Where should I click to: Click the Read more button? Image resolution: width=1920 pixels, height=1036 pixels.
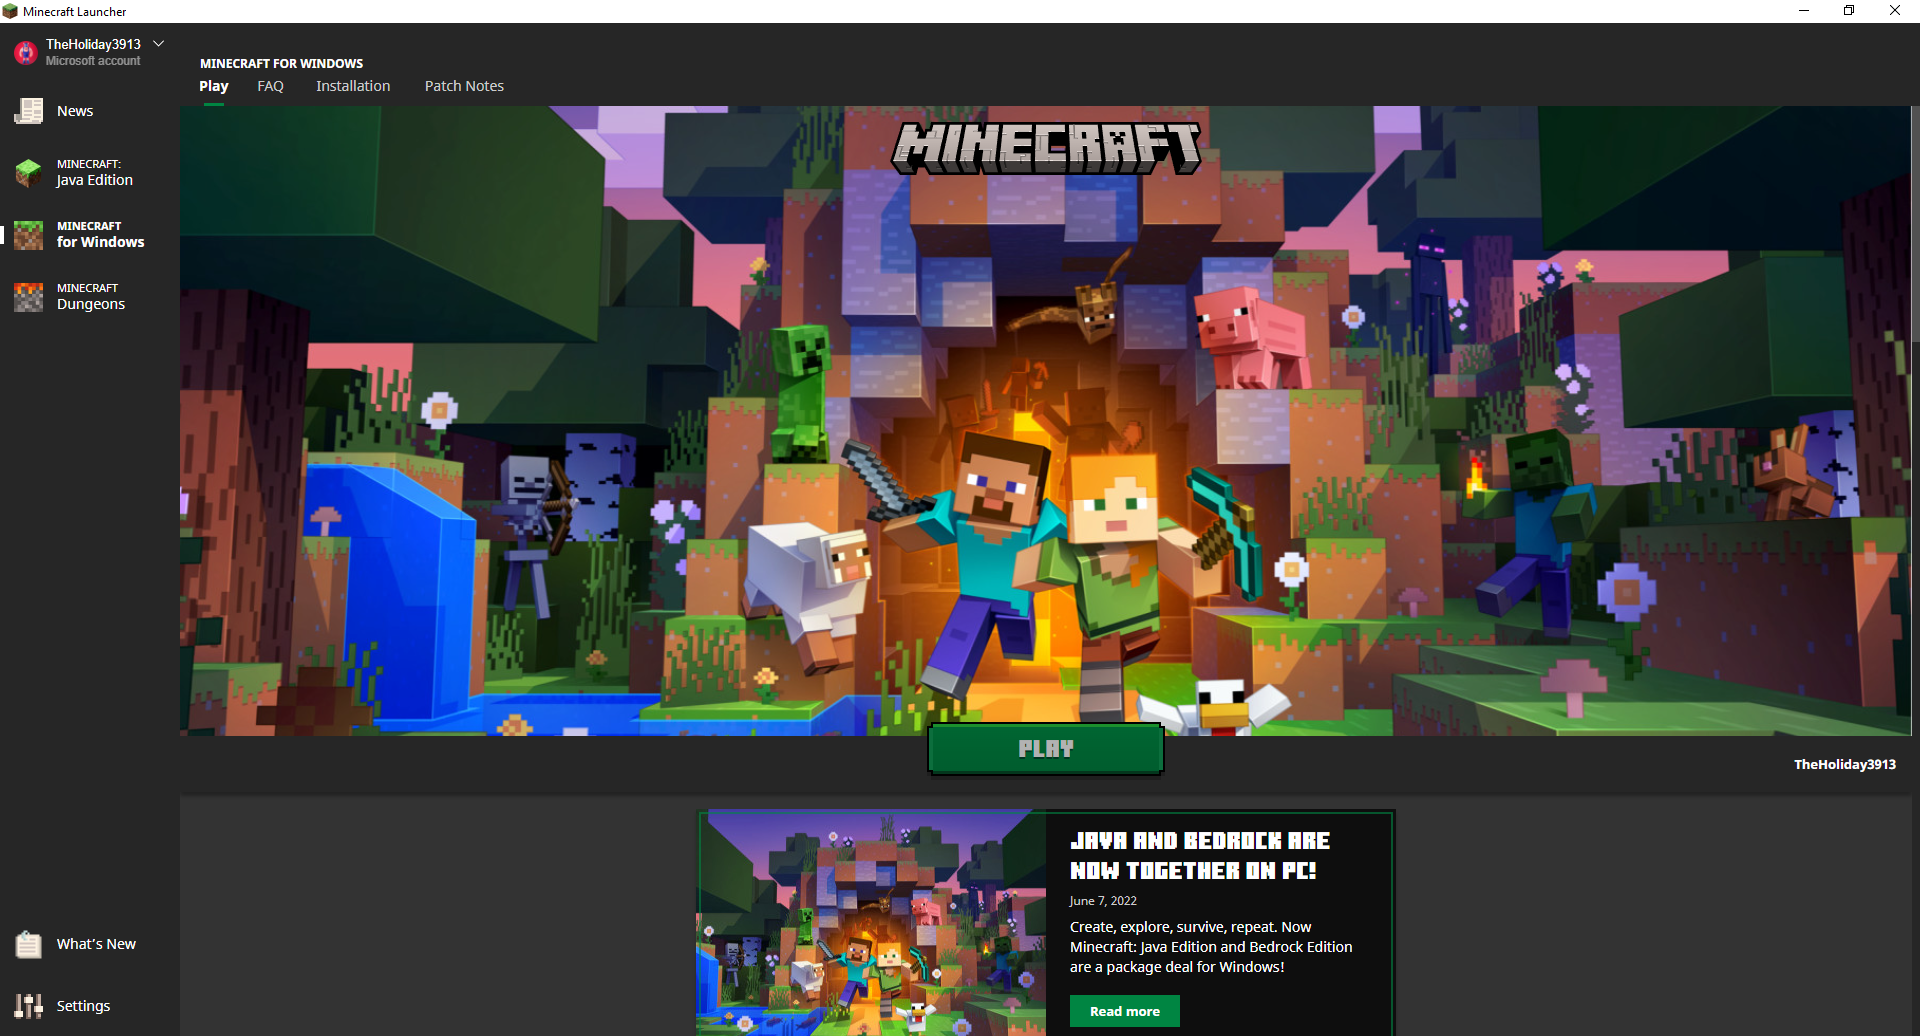(1125, 1011)
